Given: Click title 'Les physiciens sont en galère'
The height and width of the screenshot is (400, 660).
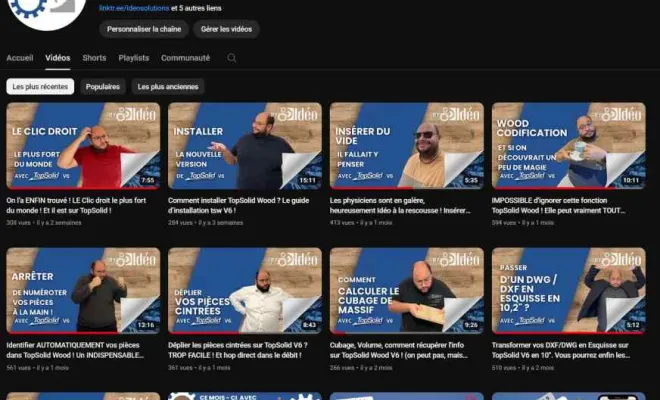Looking at the screenshot, I should 400,205.
